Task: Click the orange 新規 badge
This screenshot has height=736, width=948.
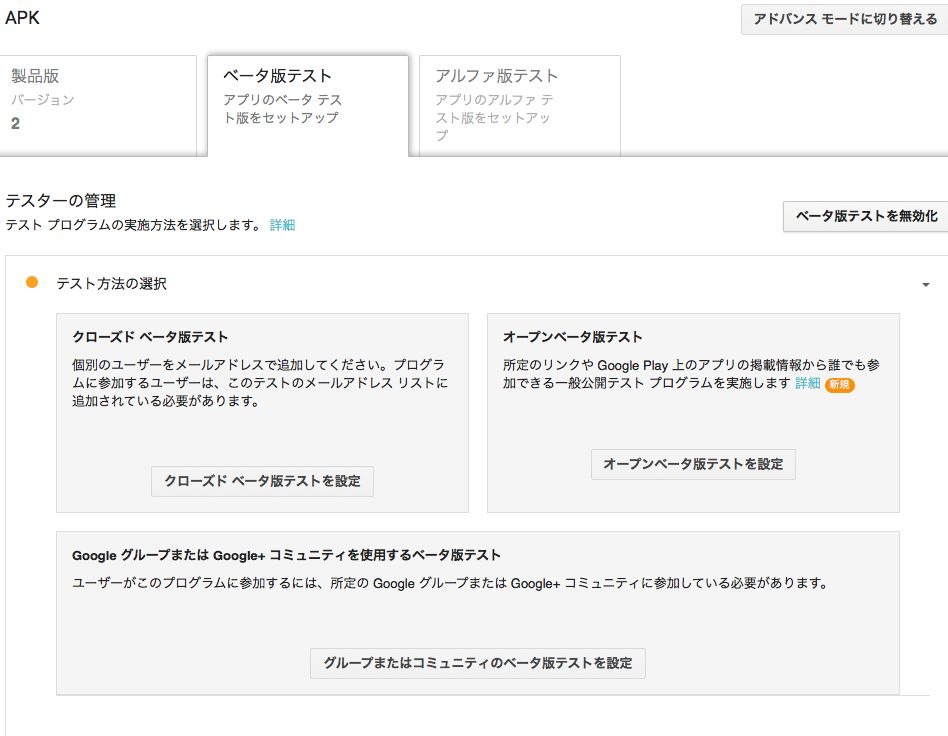Action: pos(839,385)
